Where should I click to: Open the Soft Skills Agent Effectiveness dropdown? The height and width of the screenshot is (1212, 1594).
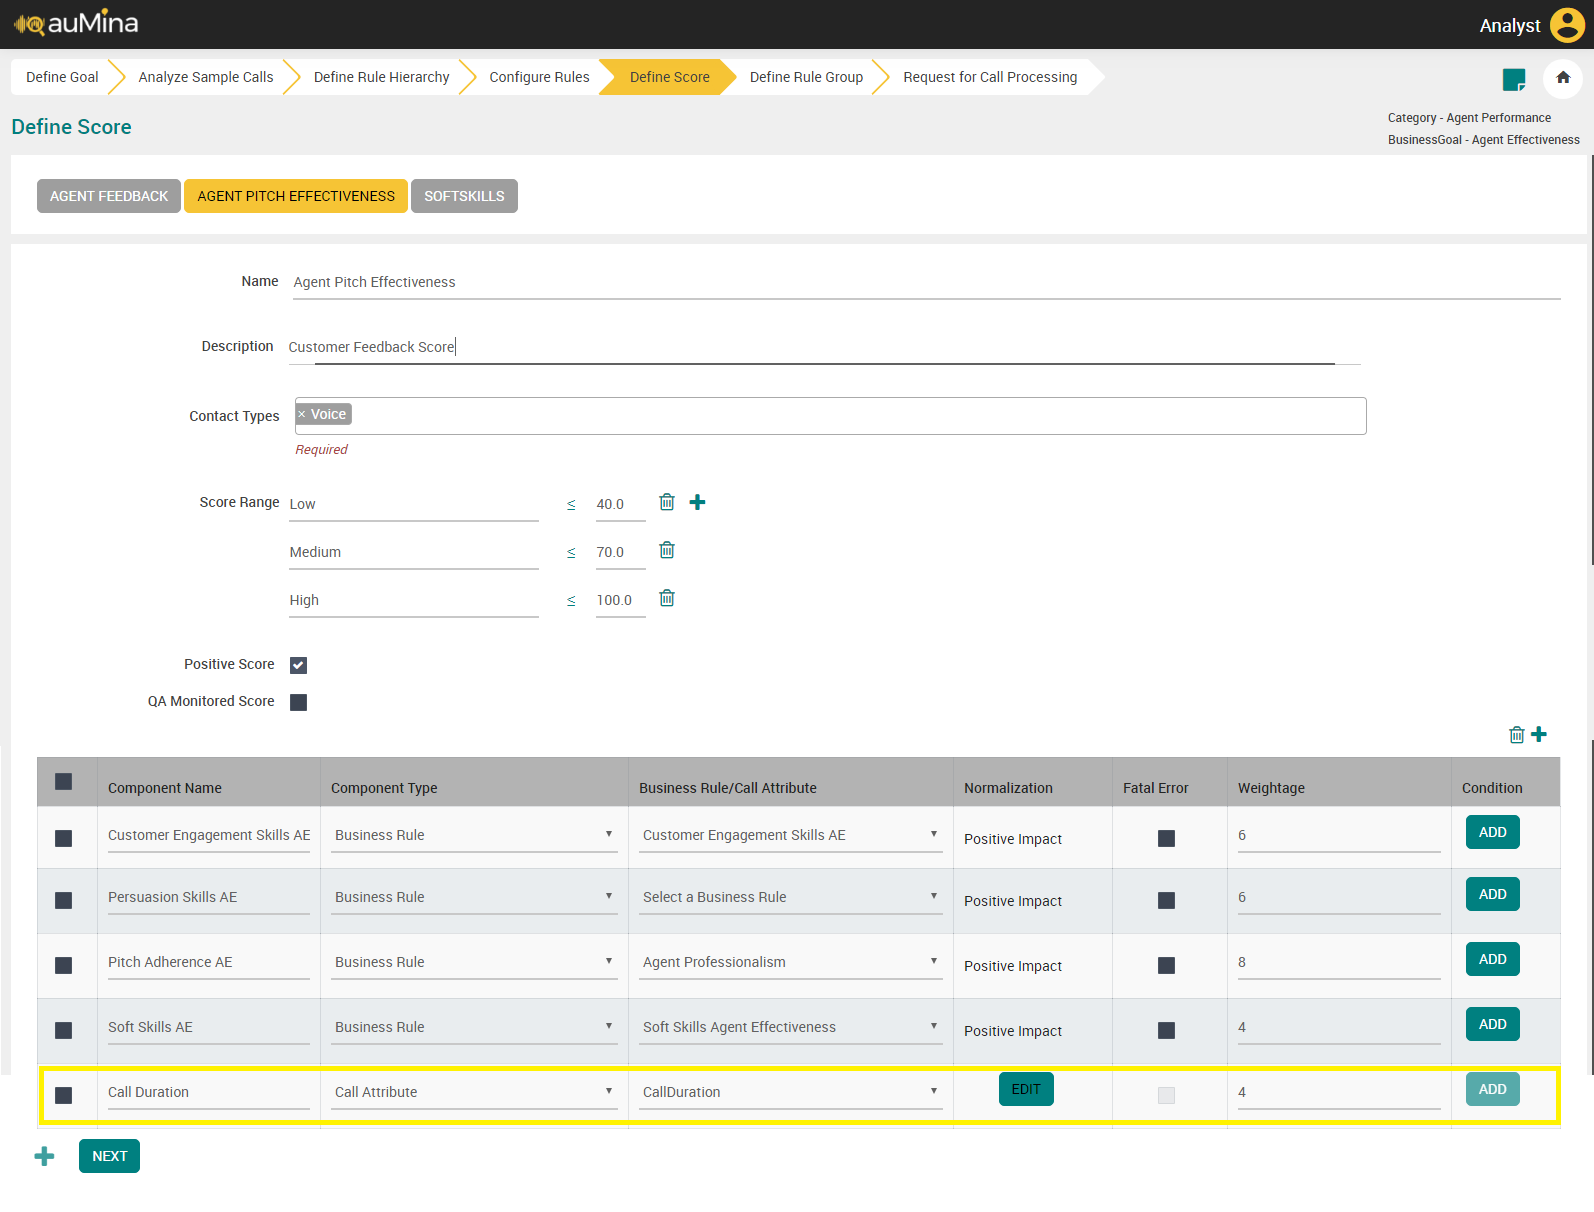point(791,1028)
